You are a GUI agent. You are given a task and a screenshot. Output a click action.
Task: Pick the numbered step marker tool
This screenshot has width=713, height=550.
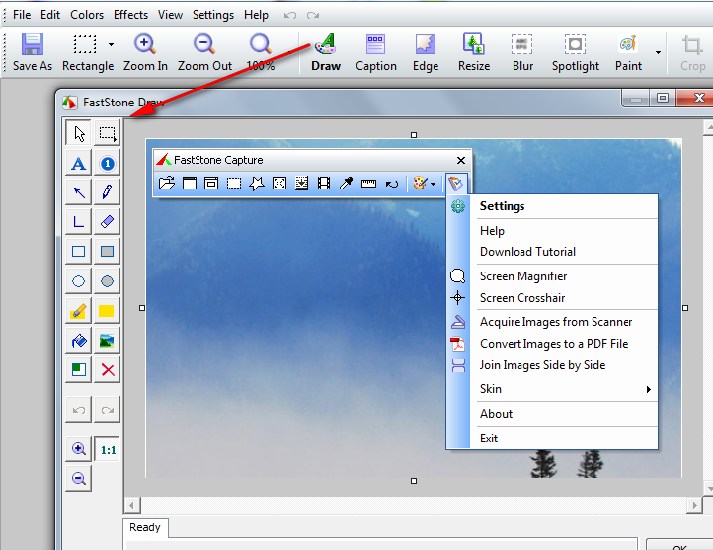108,163
